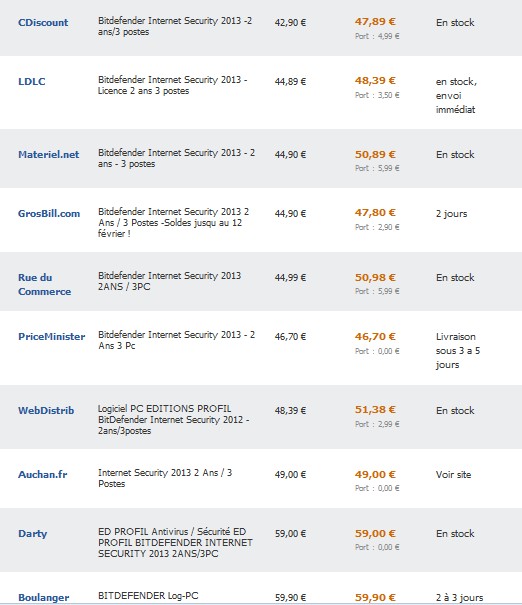Open the PriceMinister merchant link
This screenshot has width=522, height=605.
click(52, 336)
